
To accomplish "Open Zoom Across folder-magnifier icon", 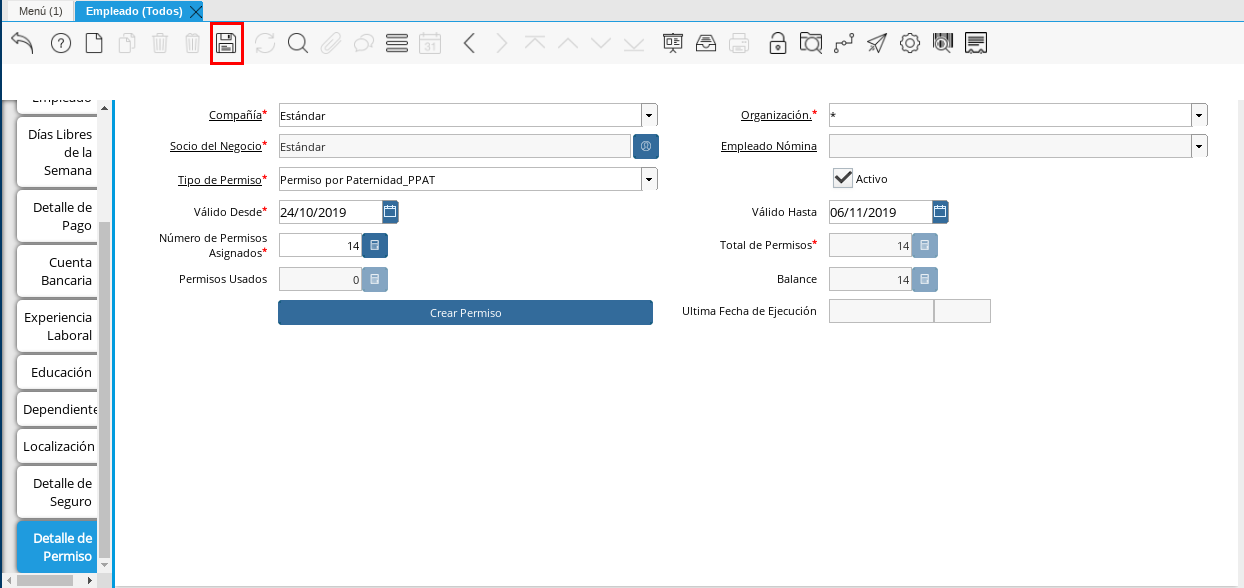I will [810, 43].
